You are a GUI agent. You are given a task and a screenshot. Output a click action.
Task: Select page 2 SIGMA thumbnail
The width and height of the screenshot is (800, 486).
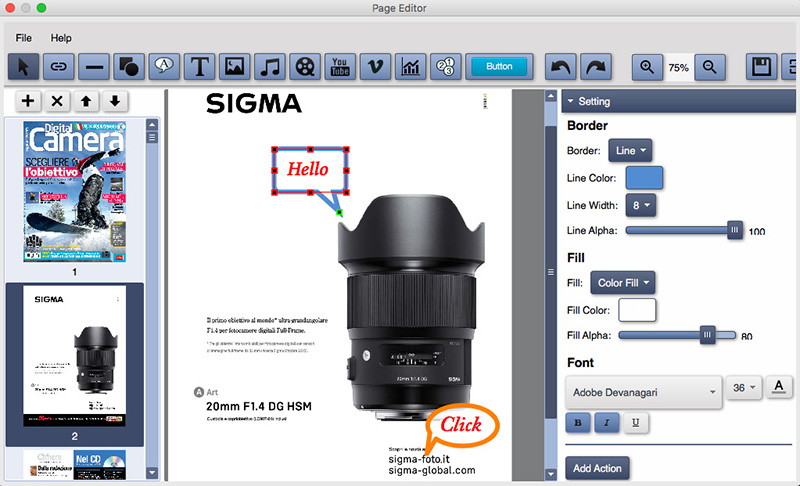pyautogui.click(x=74, y=356)
